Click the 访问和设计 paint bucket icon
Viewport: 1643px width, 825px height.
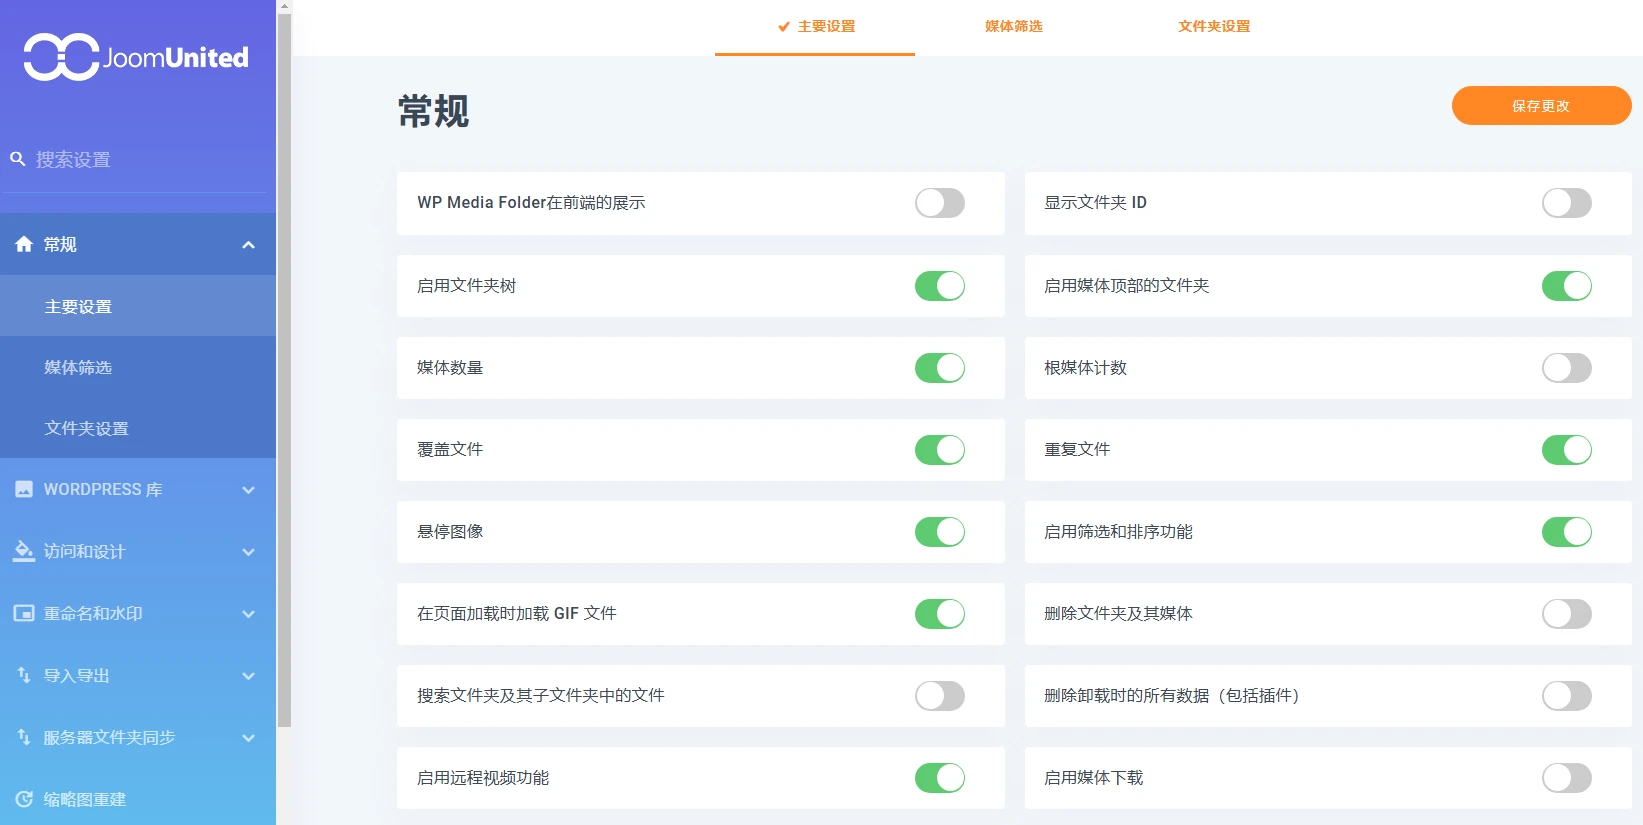click(x=24, y=551)
